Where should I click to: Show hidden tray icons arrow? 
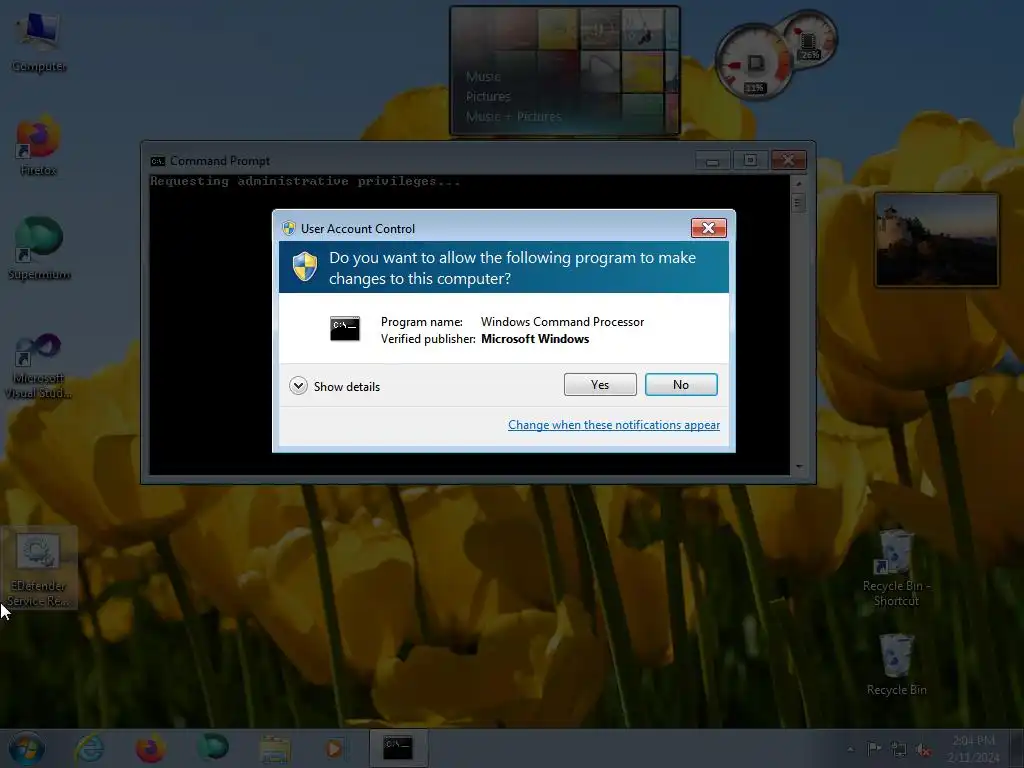click(850, 749)
